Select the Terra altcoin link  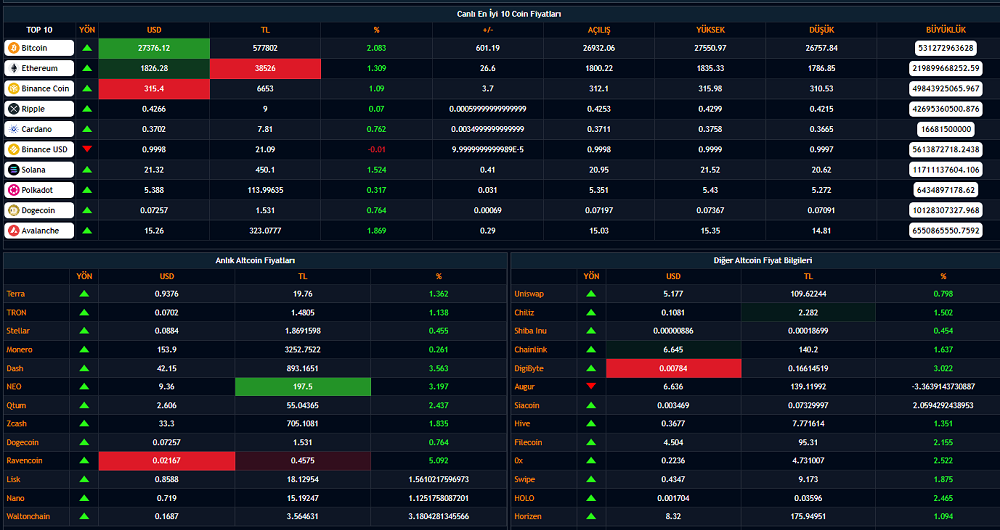pyautogui.click(x=16, y=294)
